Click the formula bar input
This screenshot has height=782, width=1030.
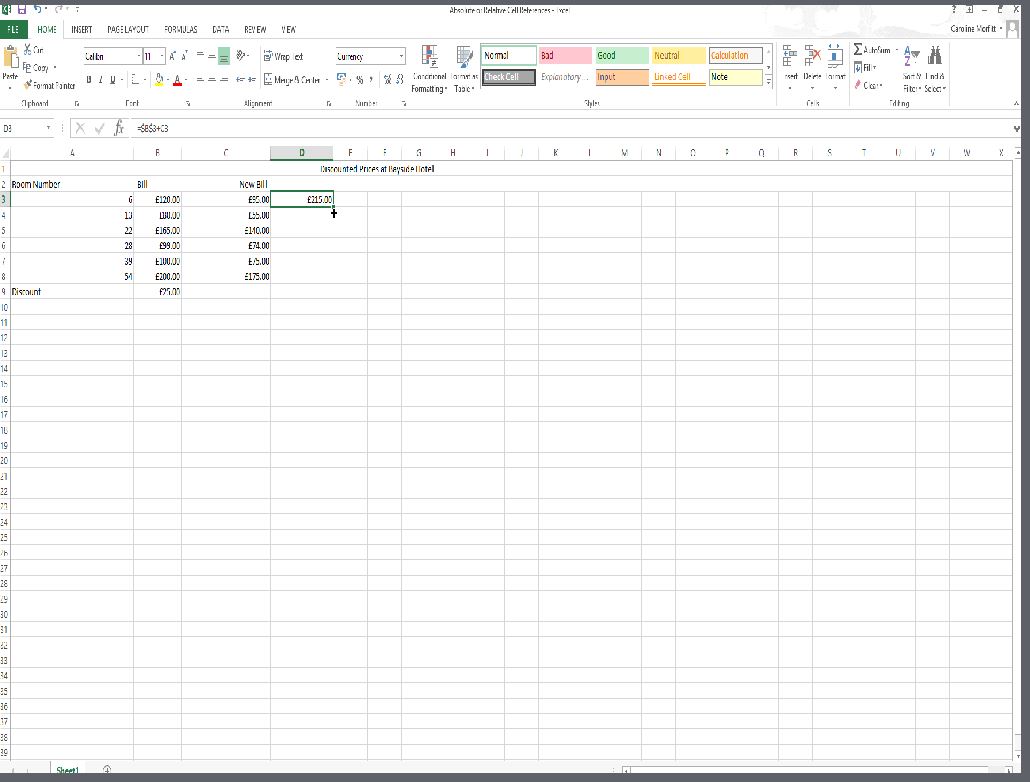[x=570, y=128]
